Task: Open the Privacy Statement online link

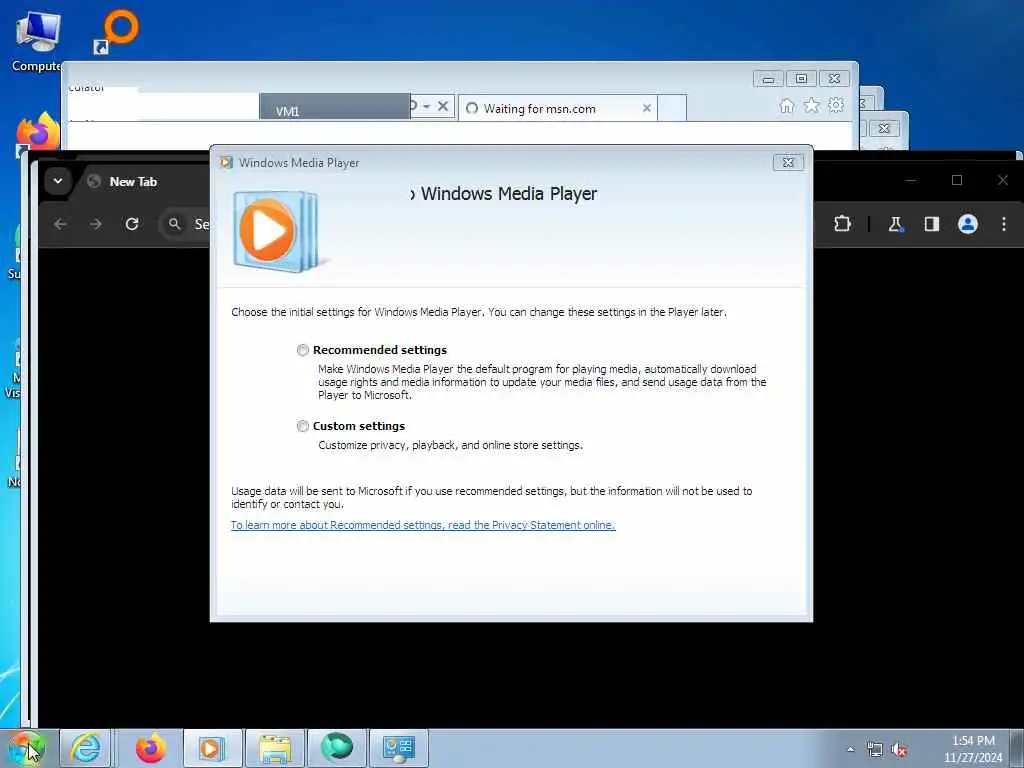Action: [x=423, y=525]
